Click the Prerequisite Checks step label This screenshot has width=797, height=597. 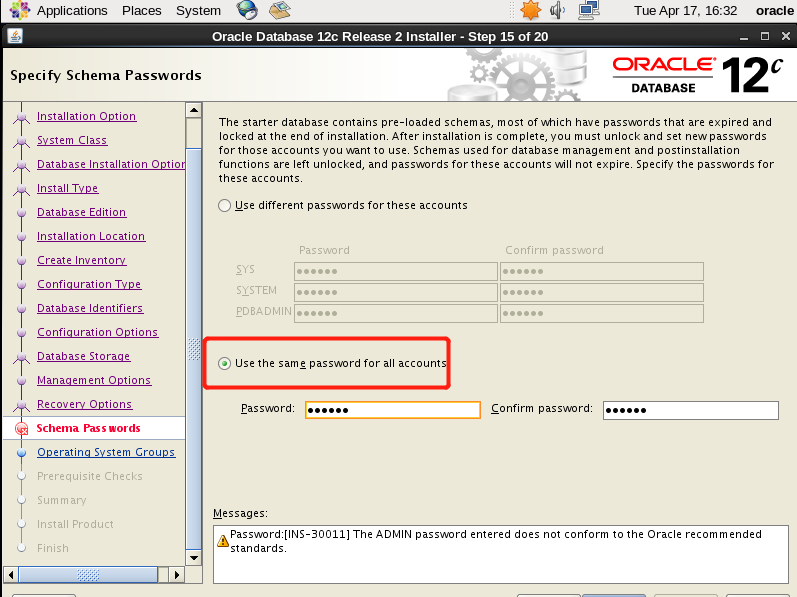89,476
